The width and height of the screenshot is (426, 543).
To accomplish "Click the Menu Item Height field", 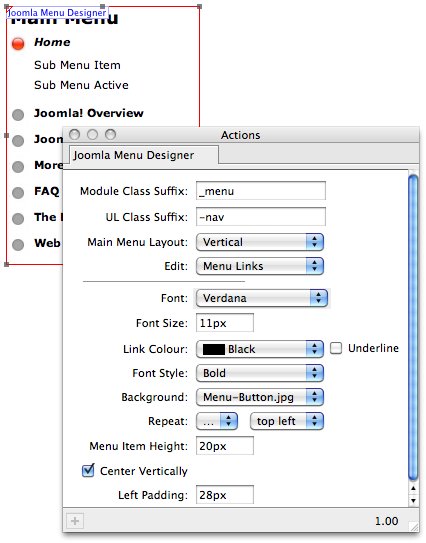I will click(225, 446).
